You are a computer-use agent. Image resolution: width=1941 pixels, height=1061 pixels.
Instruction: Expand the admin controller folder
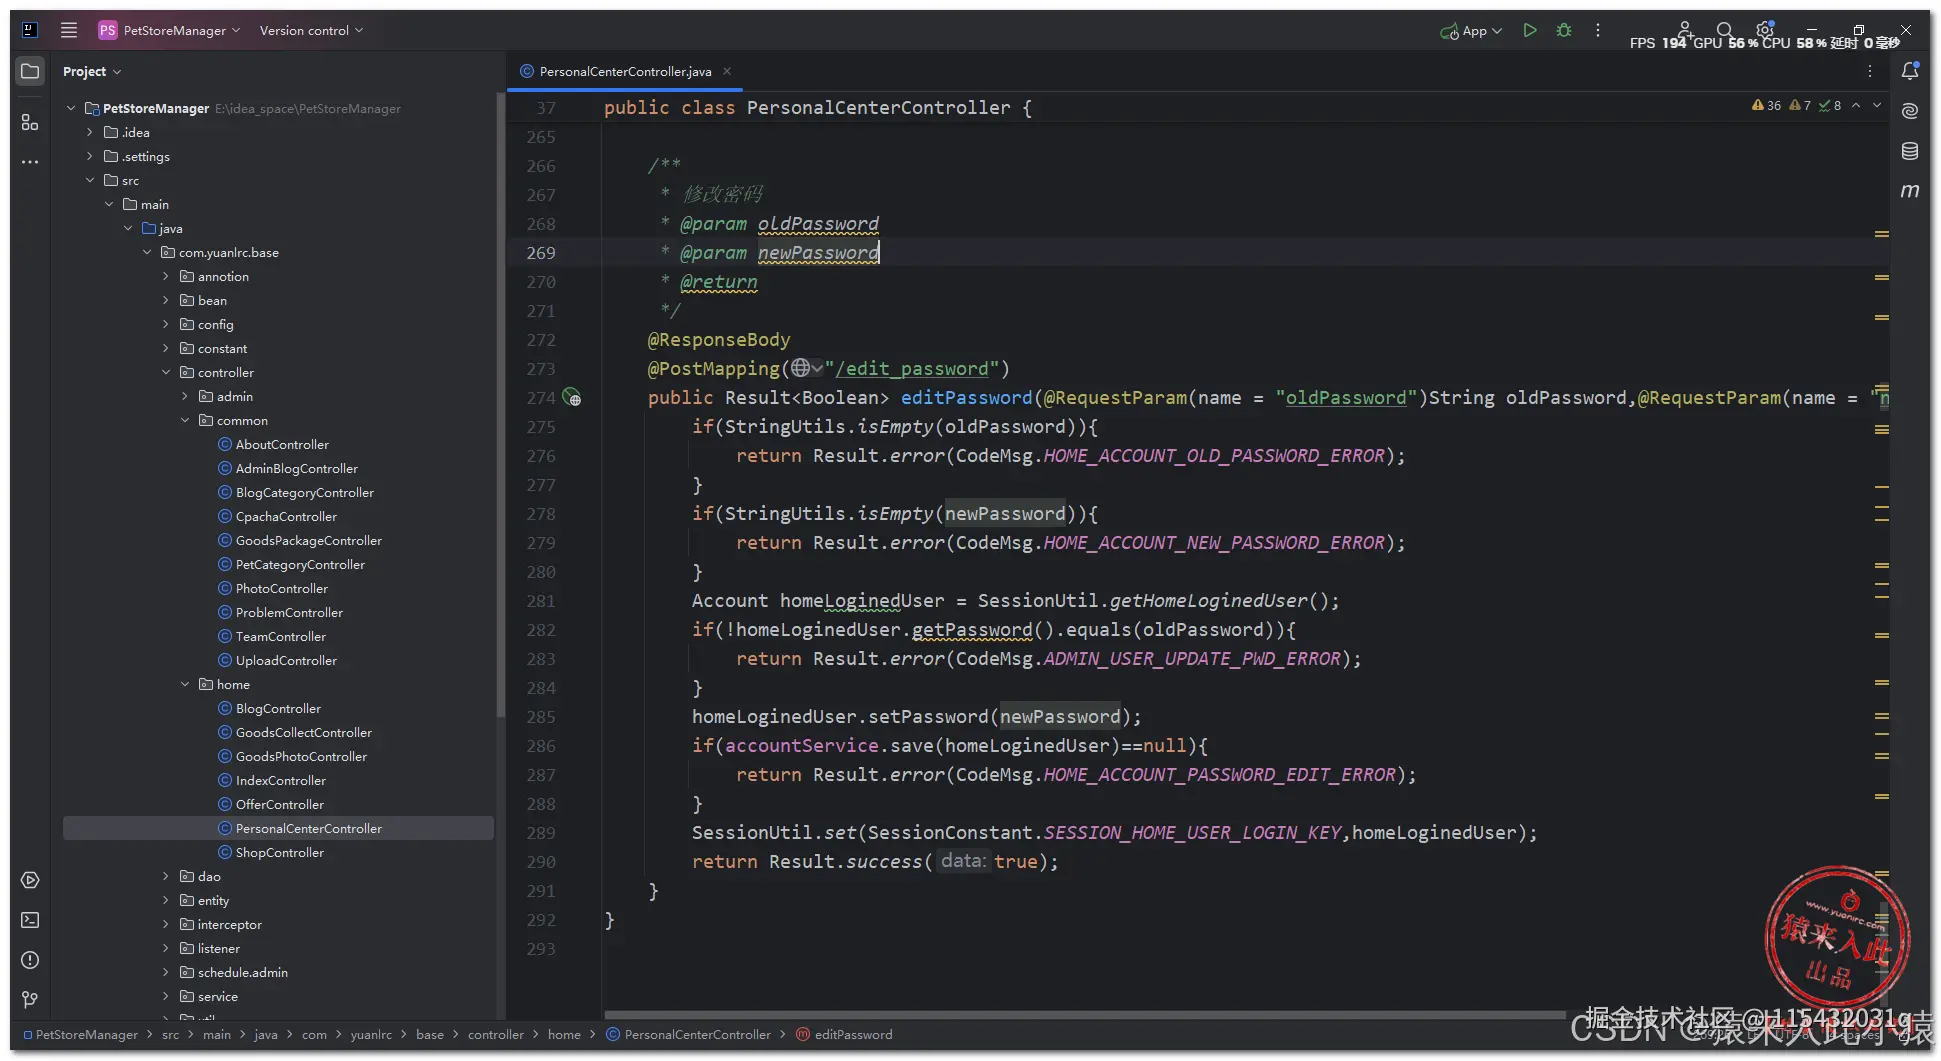click(185, 397)
